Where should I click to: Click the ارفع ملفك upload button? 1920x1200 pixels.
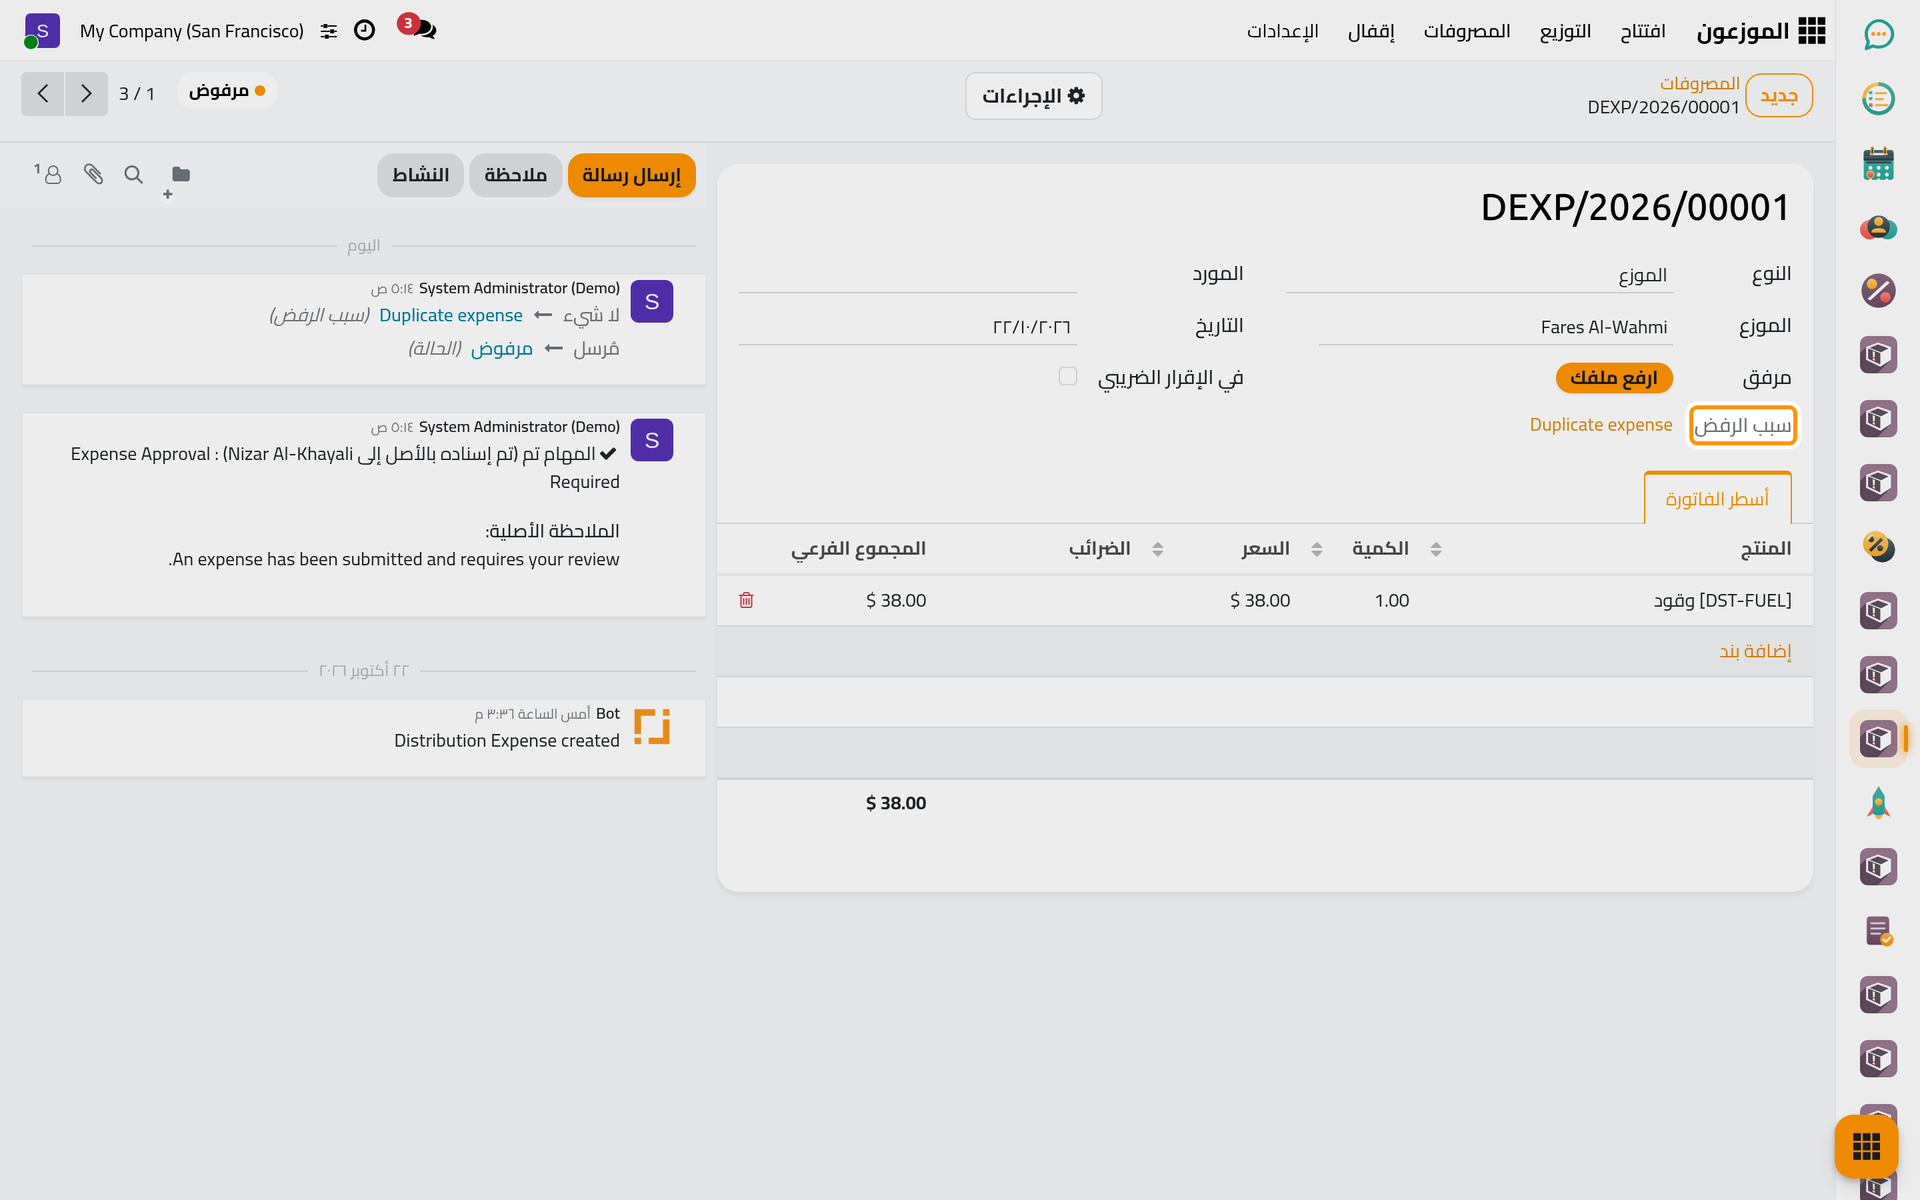pos(1614,377)
